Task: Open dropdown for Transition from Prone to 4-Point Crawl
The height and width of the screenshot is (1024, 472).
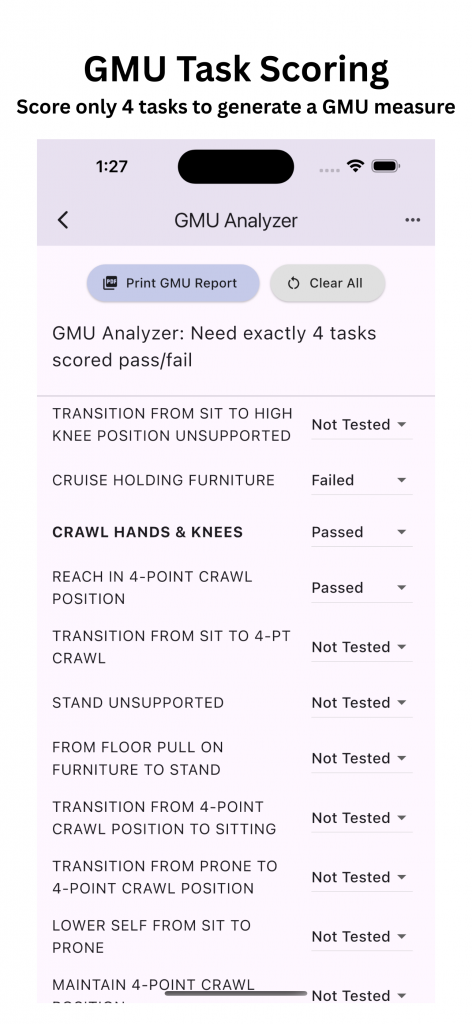Action: [x=361, y=877]
